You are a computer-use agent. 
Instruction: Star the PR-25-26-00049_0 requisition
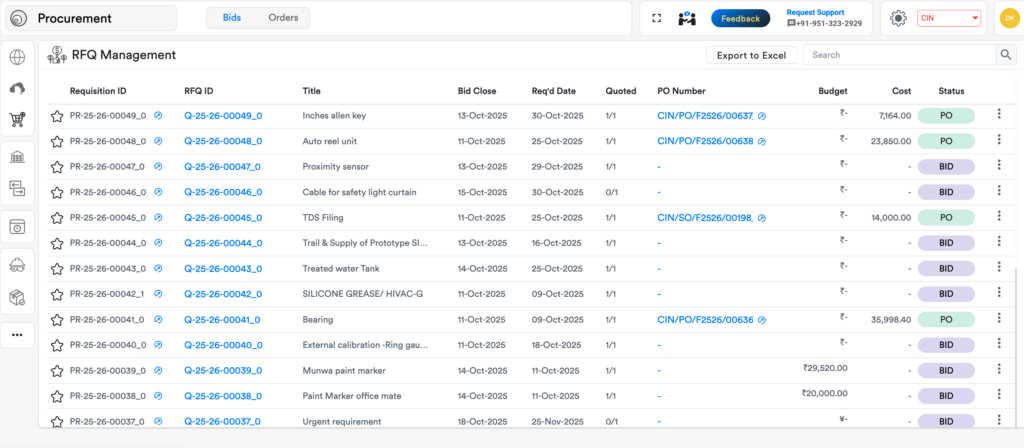57,116
